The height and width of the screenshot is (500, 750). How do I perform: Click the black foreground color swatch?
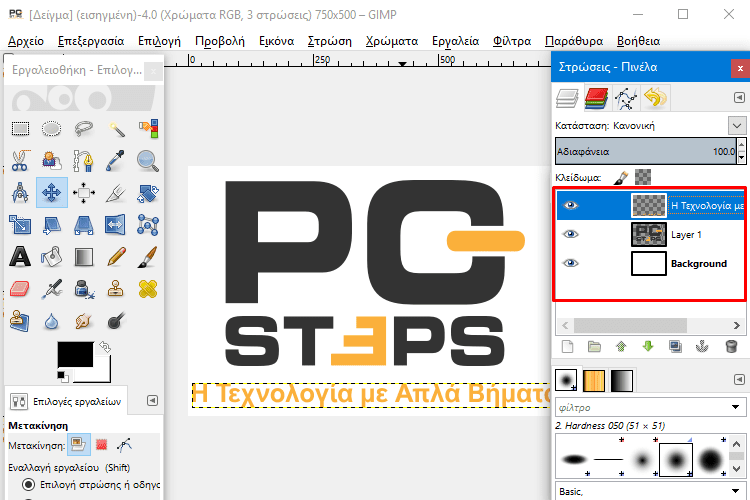[75, 355]
